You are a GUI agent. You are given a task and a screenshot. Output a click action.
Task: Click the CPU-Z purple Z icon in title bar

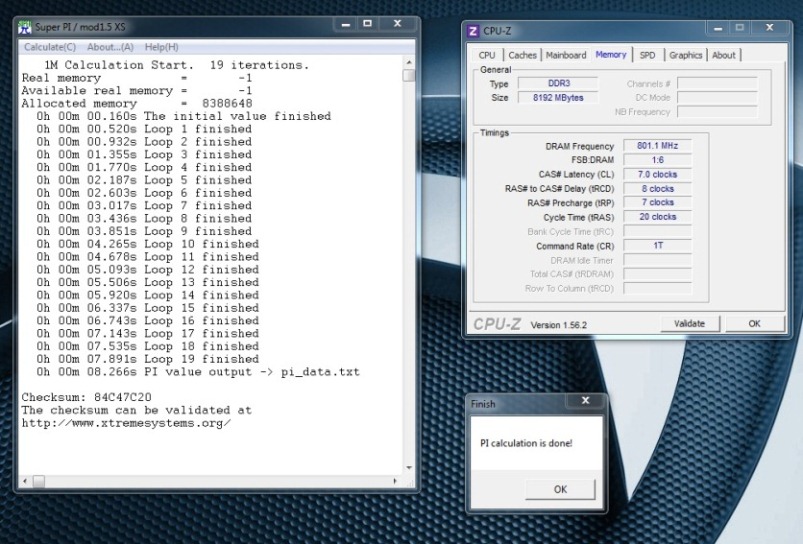coord(473,31)
